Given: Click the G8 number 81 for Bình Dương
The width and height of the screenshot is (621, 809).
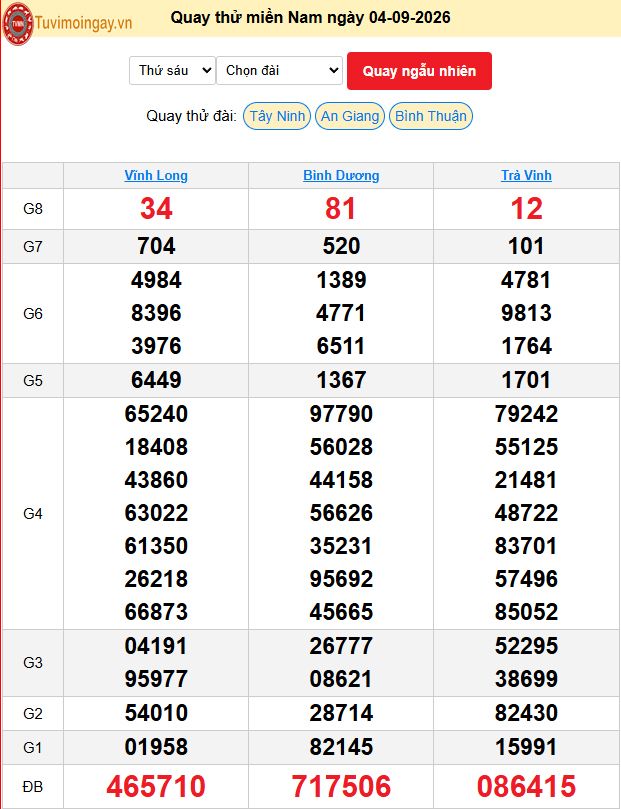Looking at the screenshot, I should click(x=340, y=209).
